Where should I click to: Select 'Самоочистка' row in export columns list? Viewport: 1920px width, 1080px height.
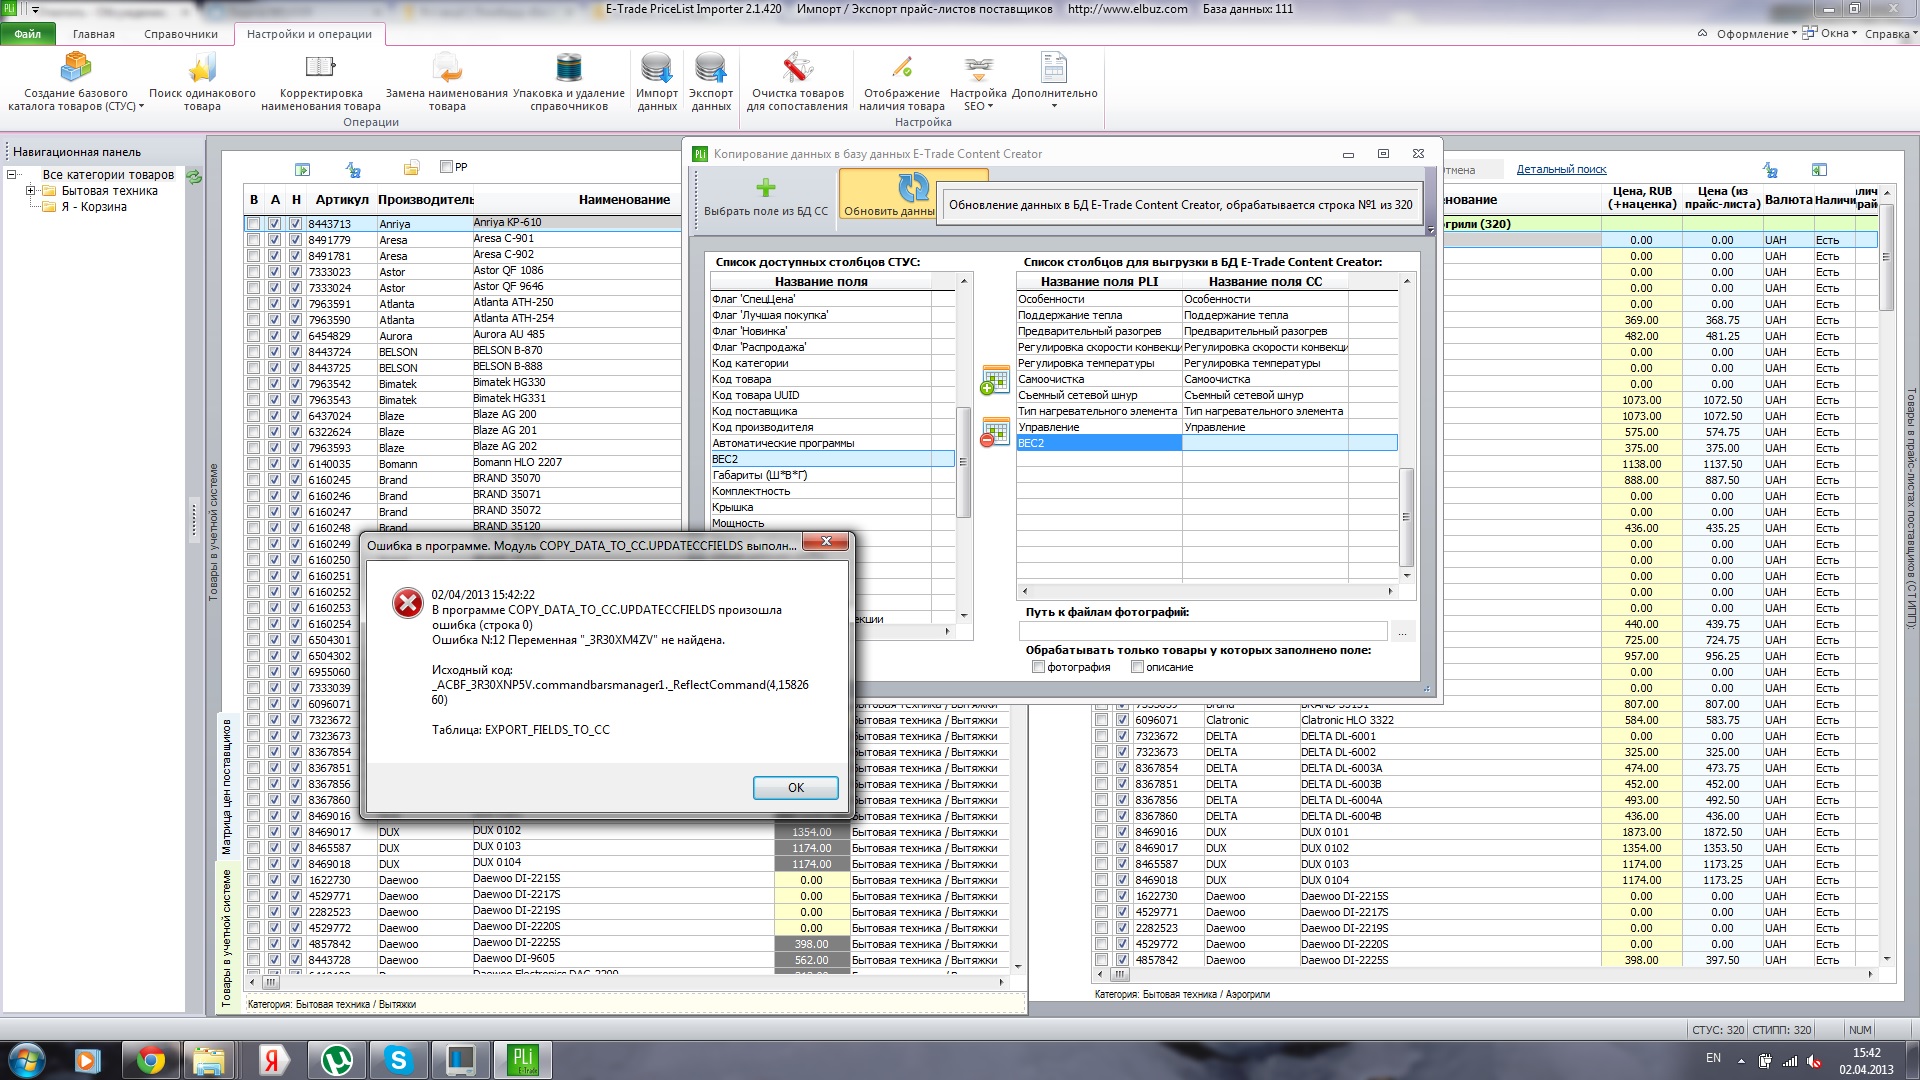coord(1207,379)
